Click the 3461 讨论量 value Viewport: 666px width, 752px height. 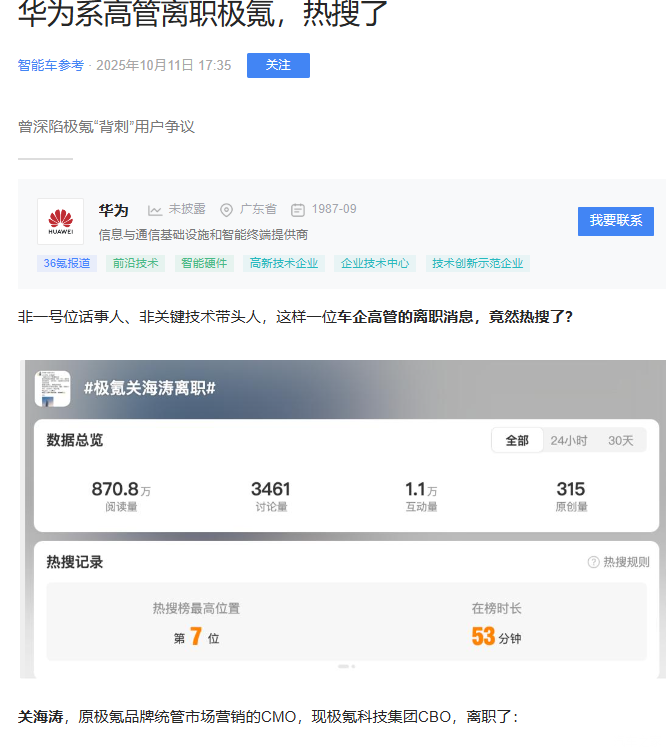(271, 490)
